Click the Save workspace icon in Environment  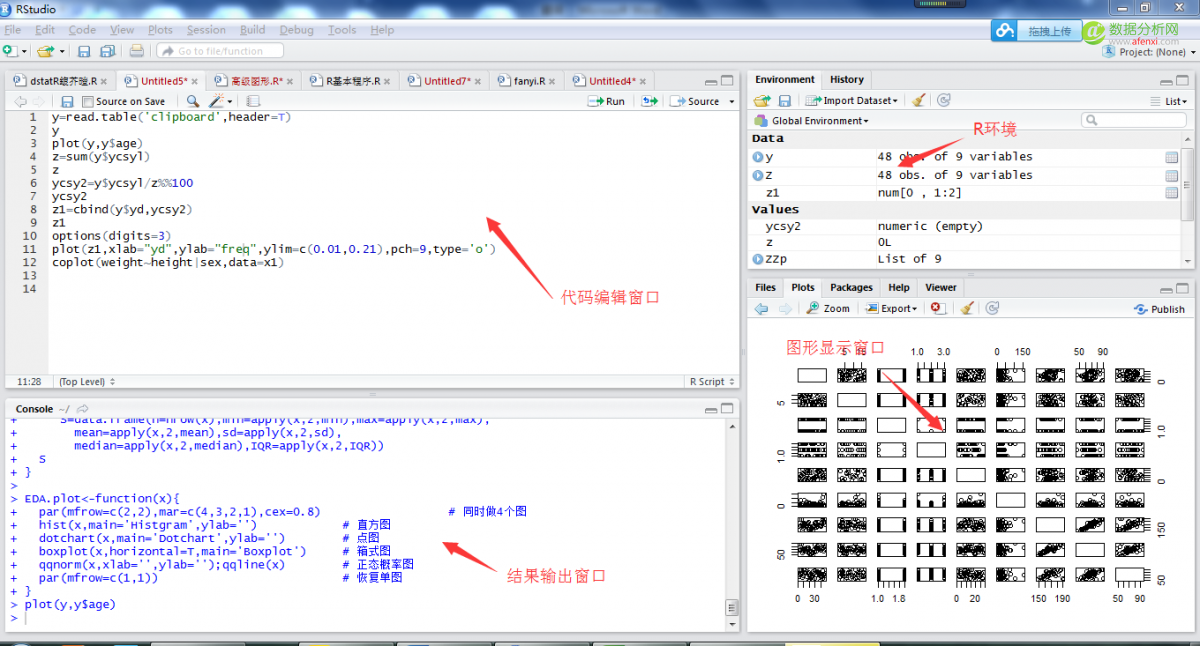tap(785, 100)
